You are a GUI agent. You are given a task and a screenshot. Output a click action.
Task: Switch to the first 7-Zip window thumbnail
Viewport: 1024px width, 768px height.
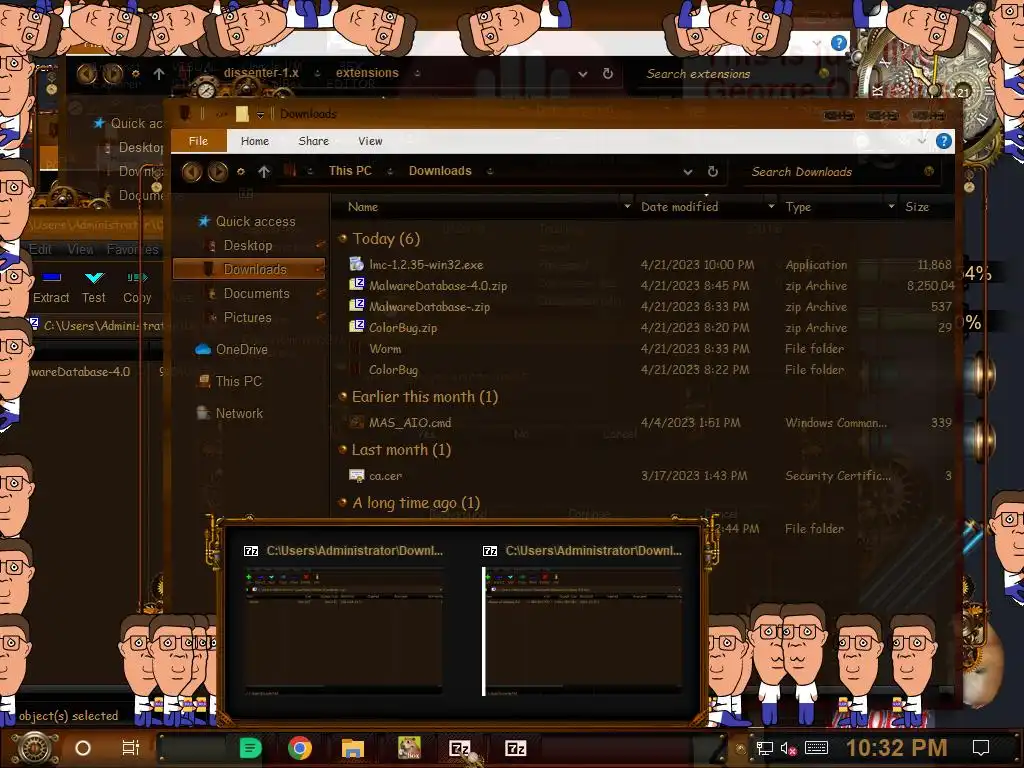pyautogui.click(x=343, y=620)
